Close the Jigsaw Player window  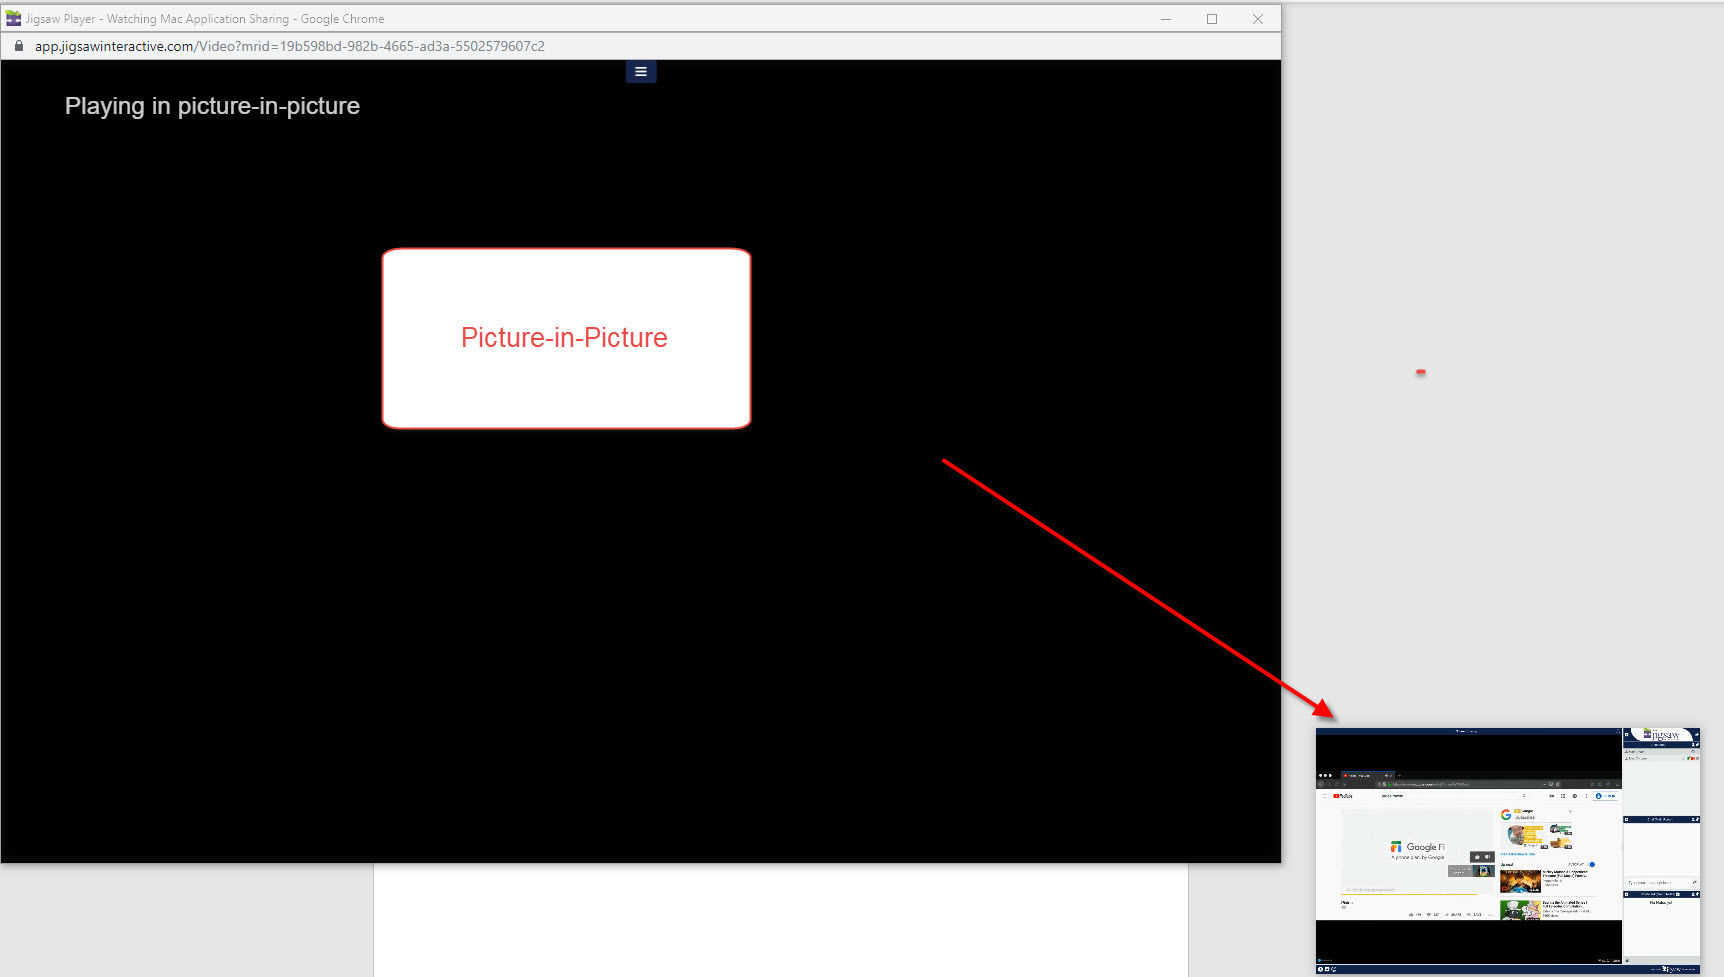pos(1258,18)
